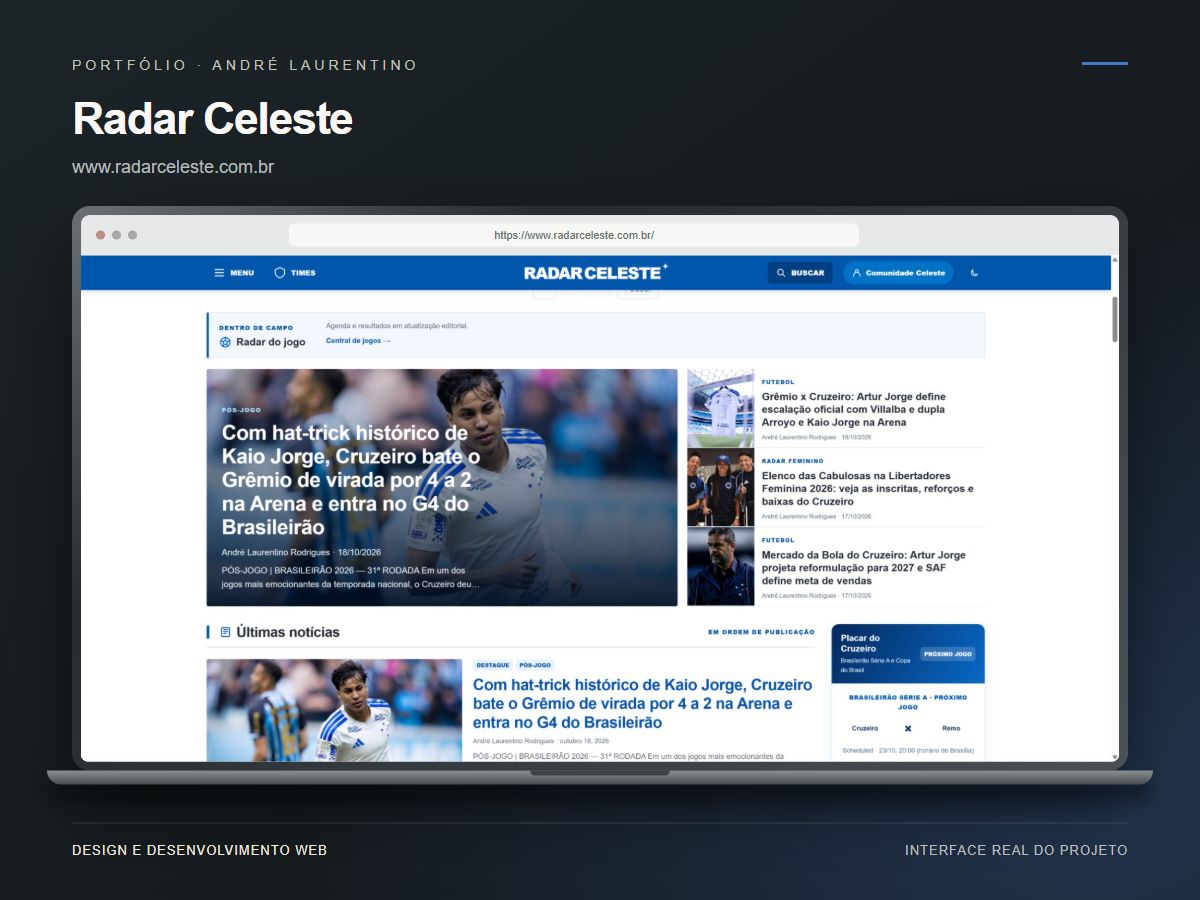Select the PÓS-JOGO tag in Últimas notícias
This screenshot has width=1200, height=900.
(x=535, y=665)
